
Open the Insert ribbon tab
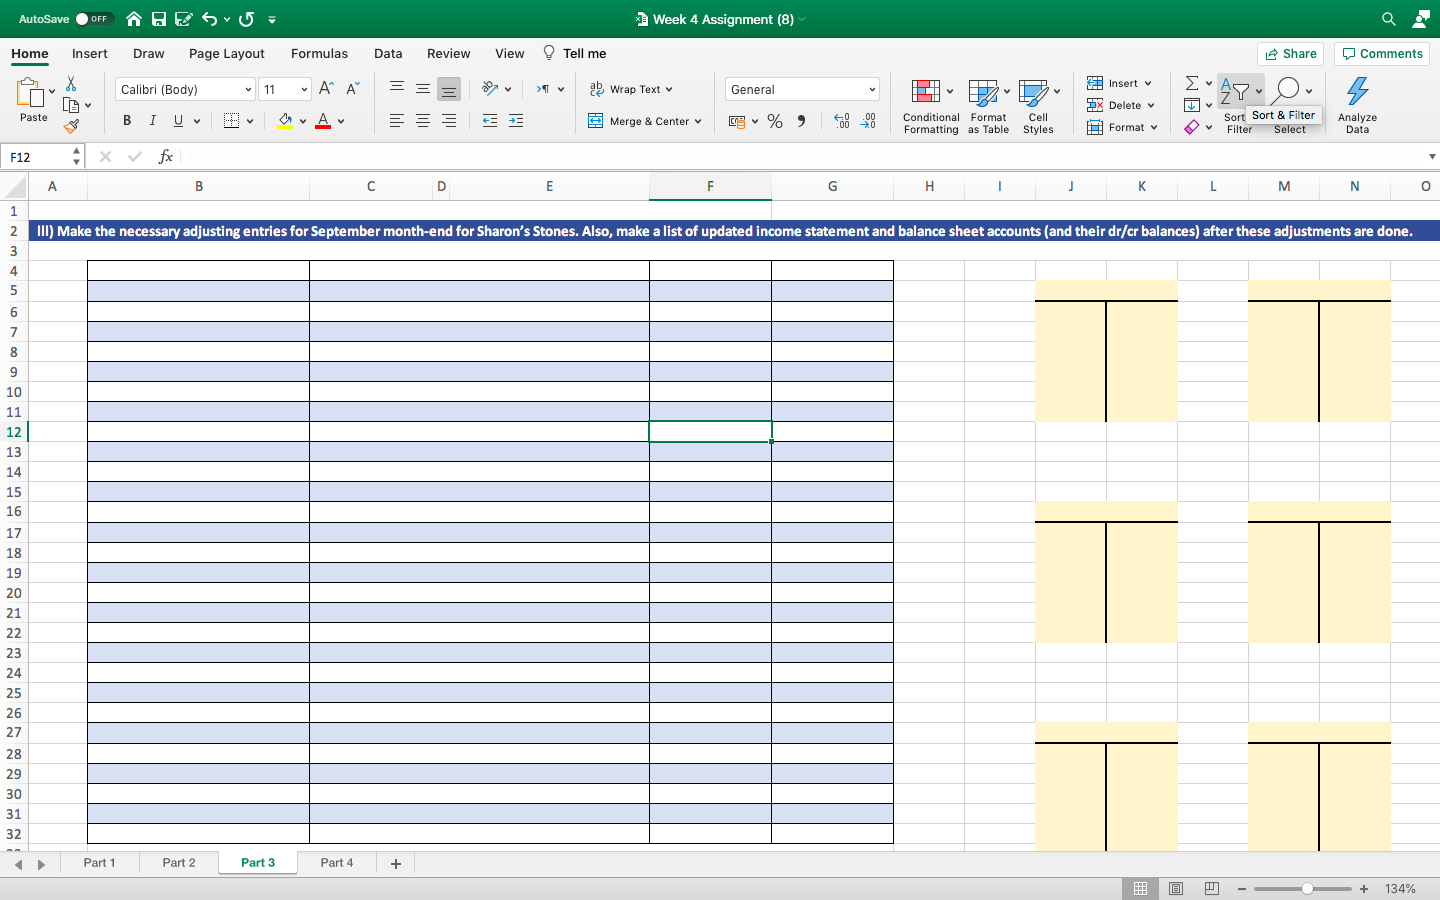[90, 54]
